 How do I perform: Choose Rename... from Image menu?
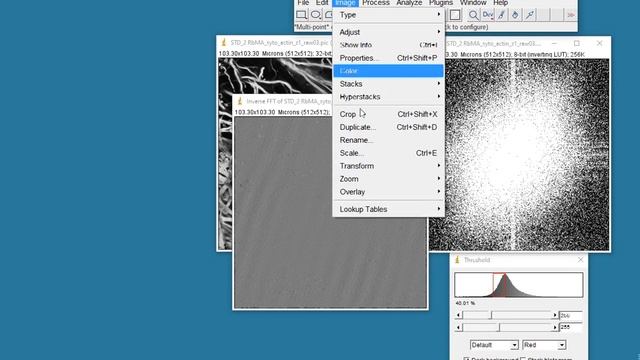(x=388, y=140)
